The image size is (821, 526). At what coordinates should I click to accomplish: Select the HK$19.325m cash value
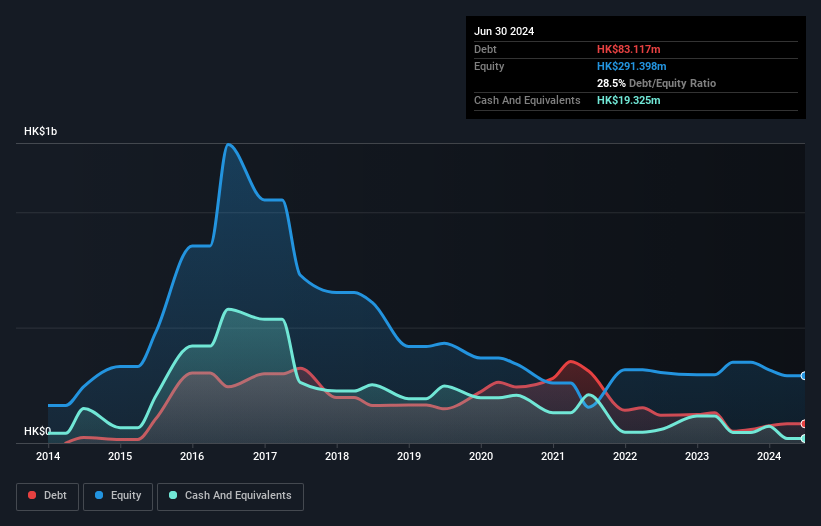(628, 100)
